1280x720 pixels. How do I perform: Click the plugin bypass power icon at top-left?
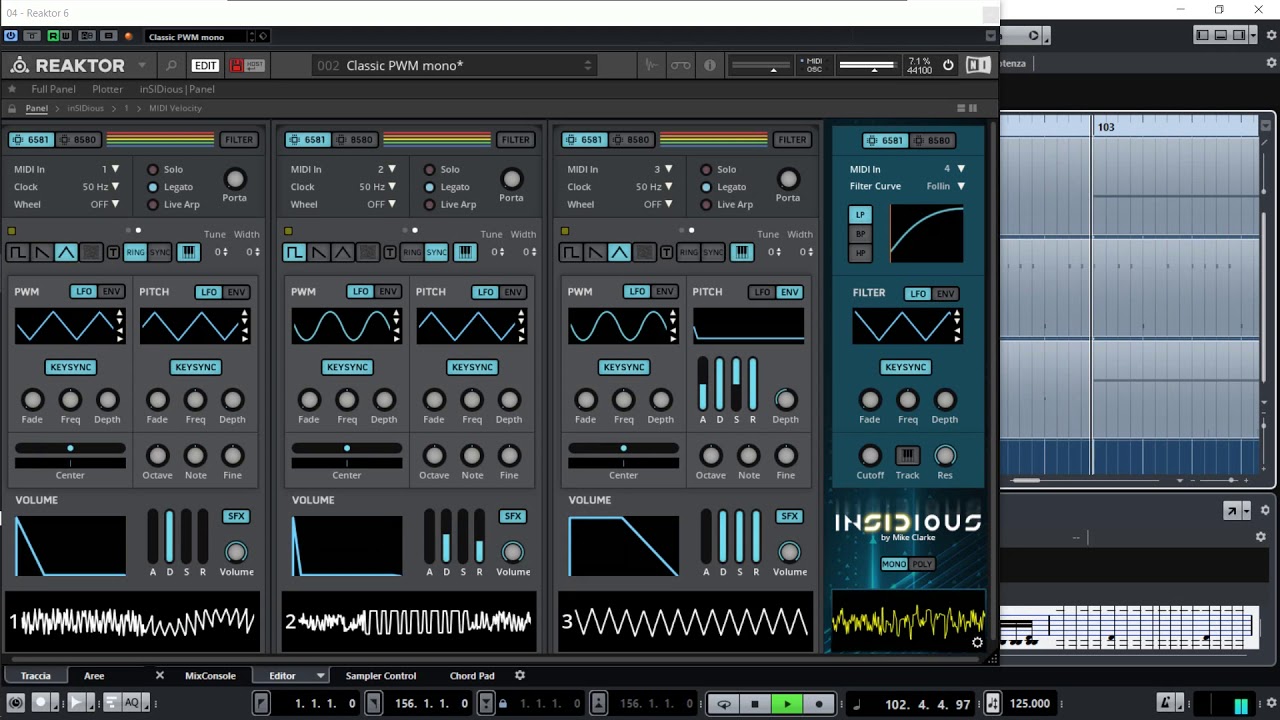pyautogui.click(x=11, y=36)
